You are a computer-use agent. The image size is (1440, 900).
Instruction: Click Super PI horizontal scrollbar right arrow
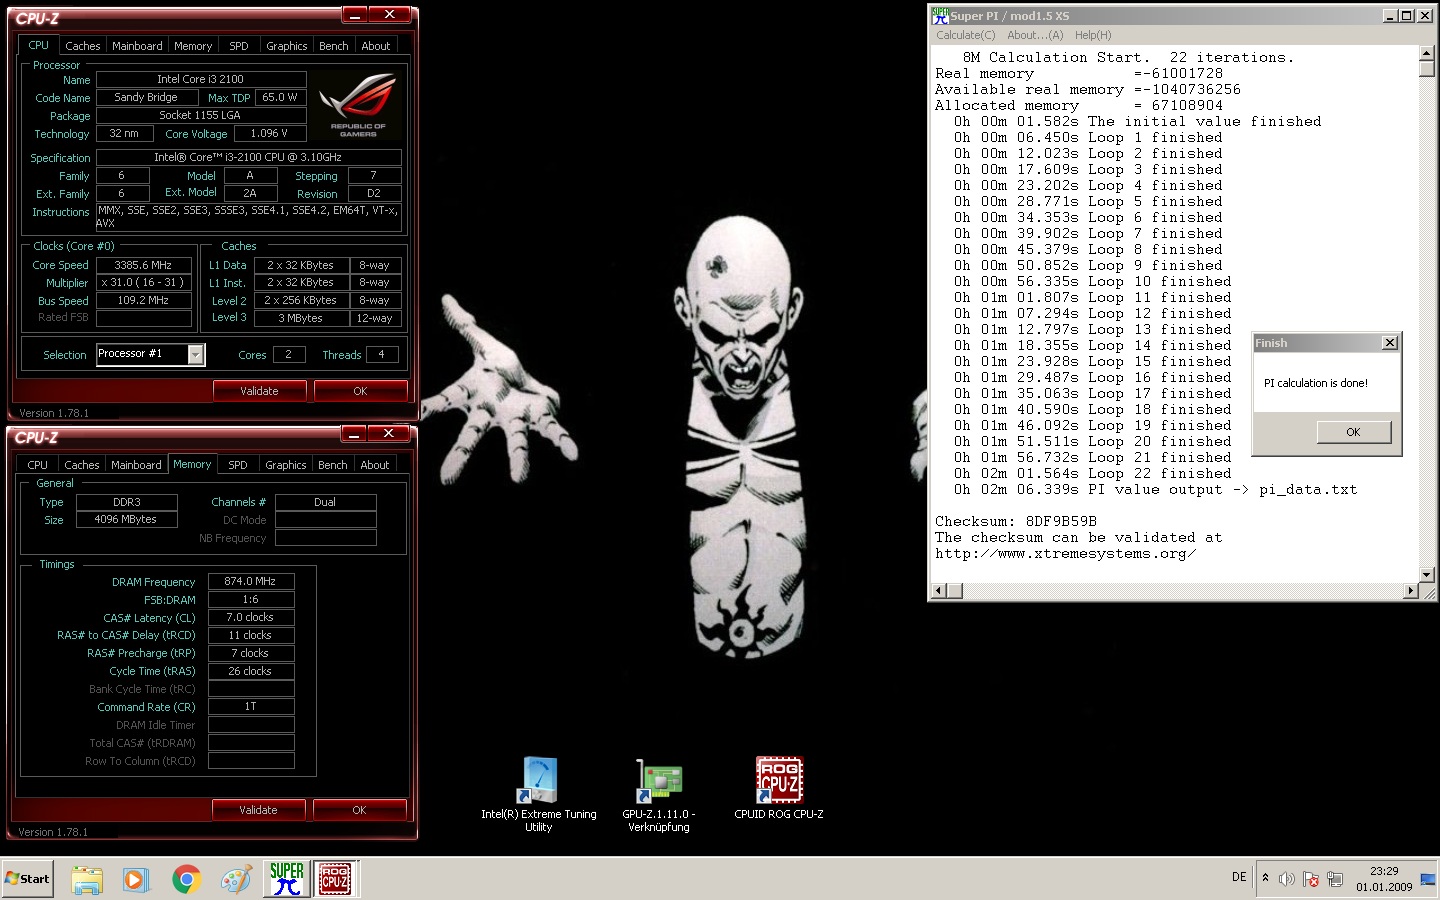point(1411,591)
